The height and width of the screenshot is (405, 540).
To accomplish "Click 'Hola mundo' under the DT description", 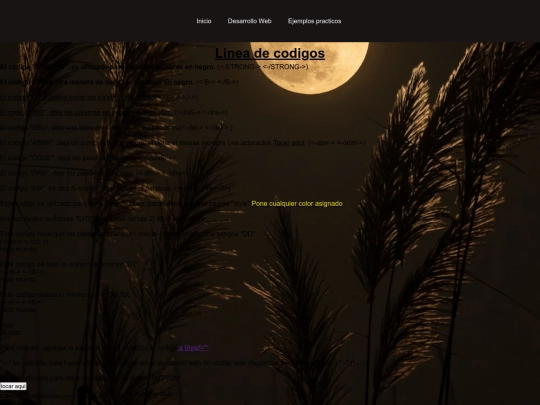I will [18, 279].
